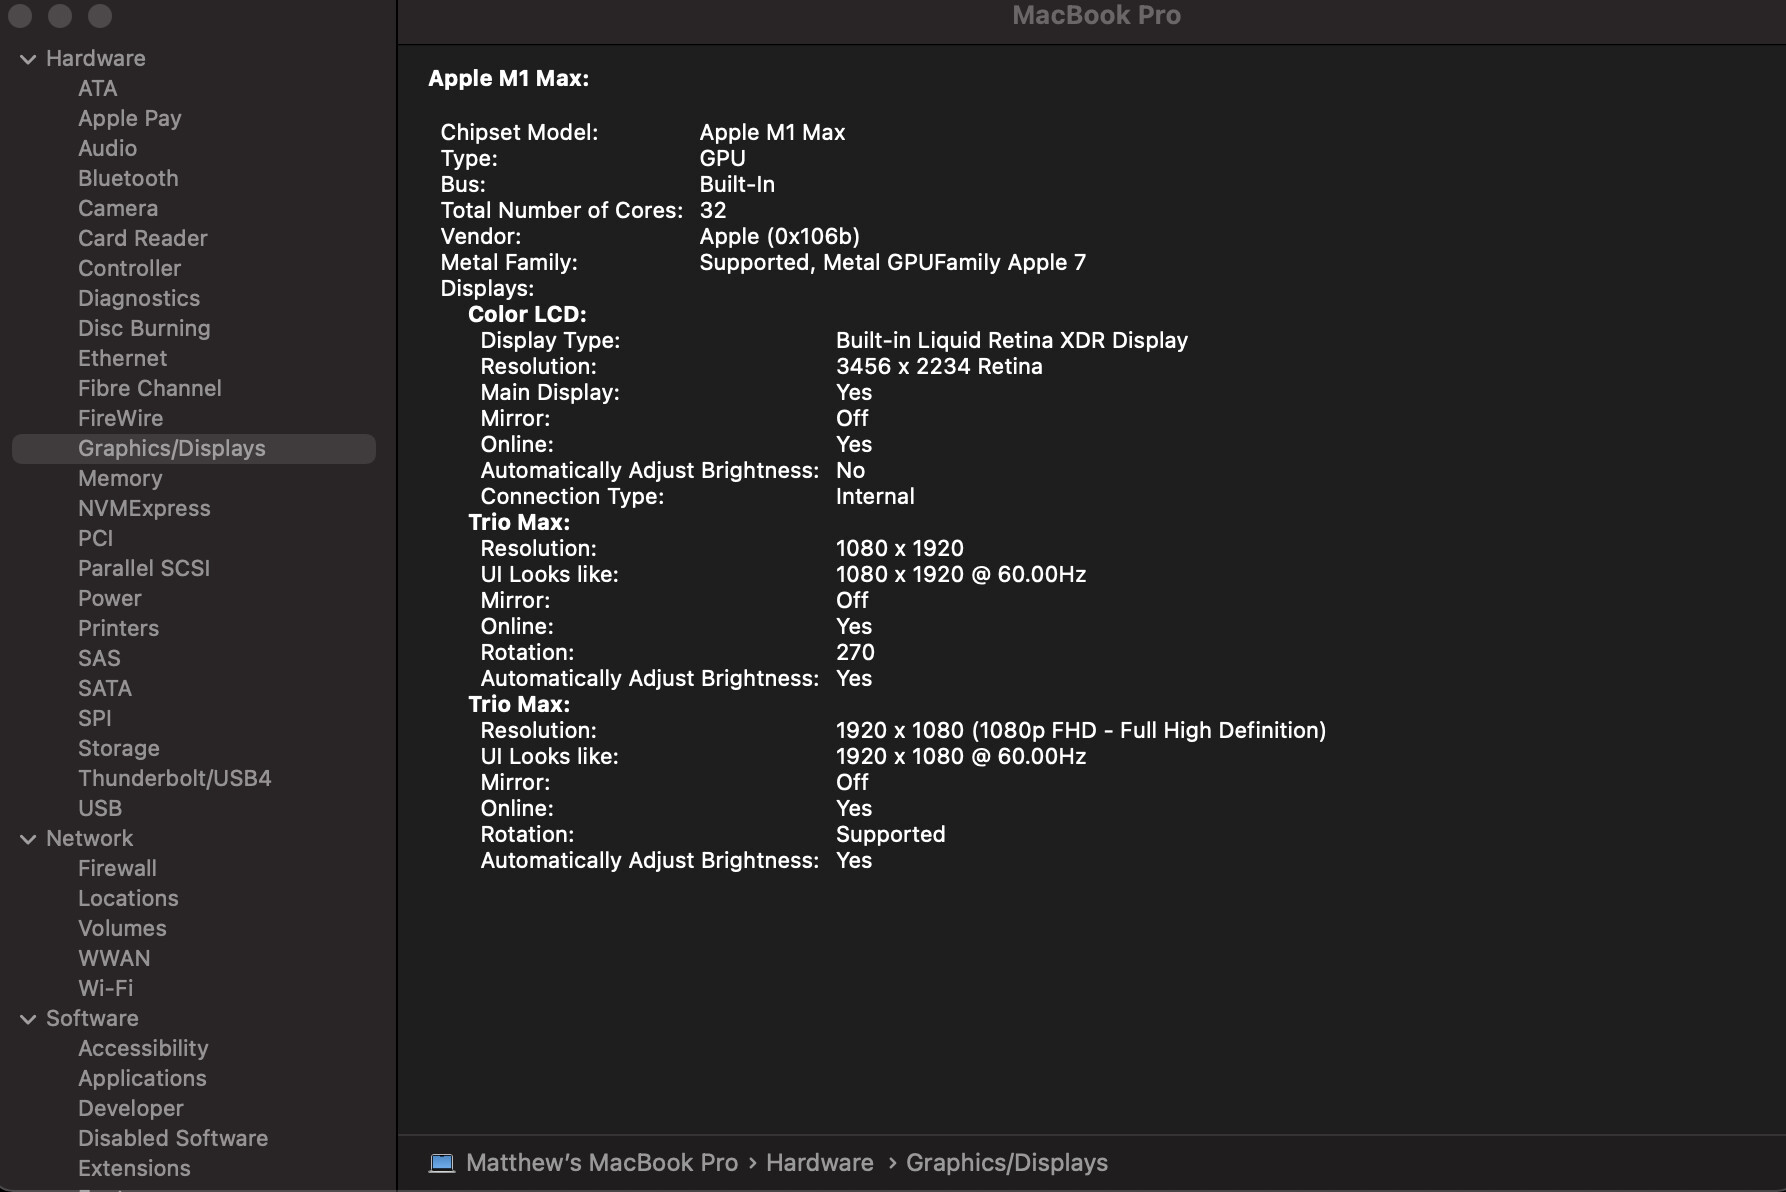Open Storage in the sidebar
The width and height of the screenshot is (1786, 1192).
(119, 749)
